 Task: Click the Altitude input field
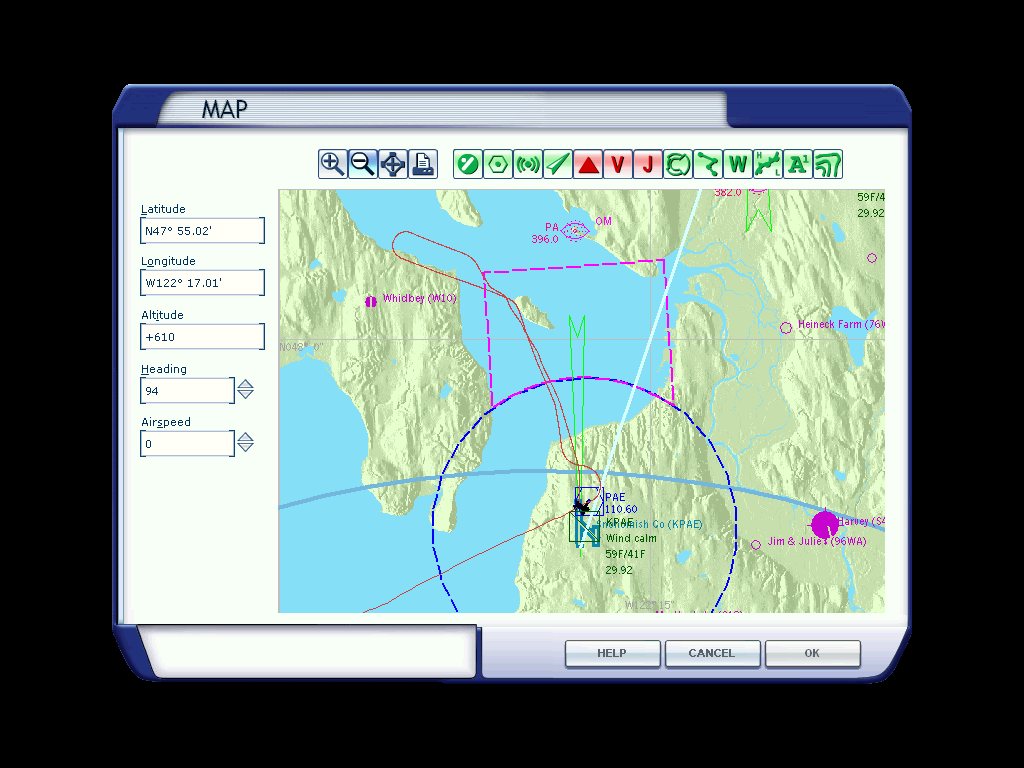coord(202,337)
